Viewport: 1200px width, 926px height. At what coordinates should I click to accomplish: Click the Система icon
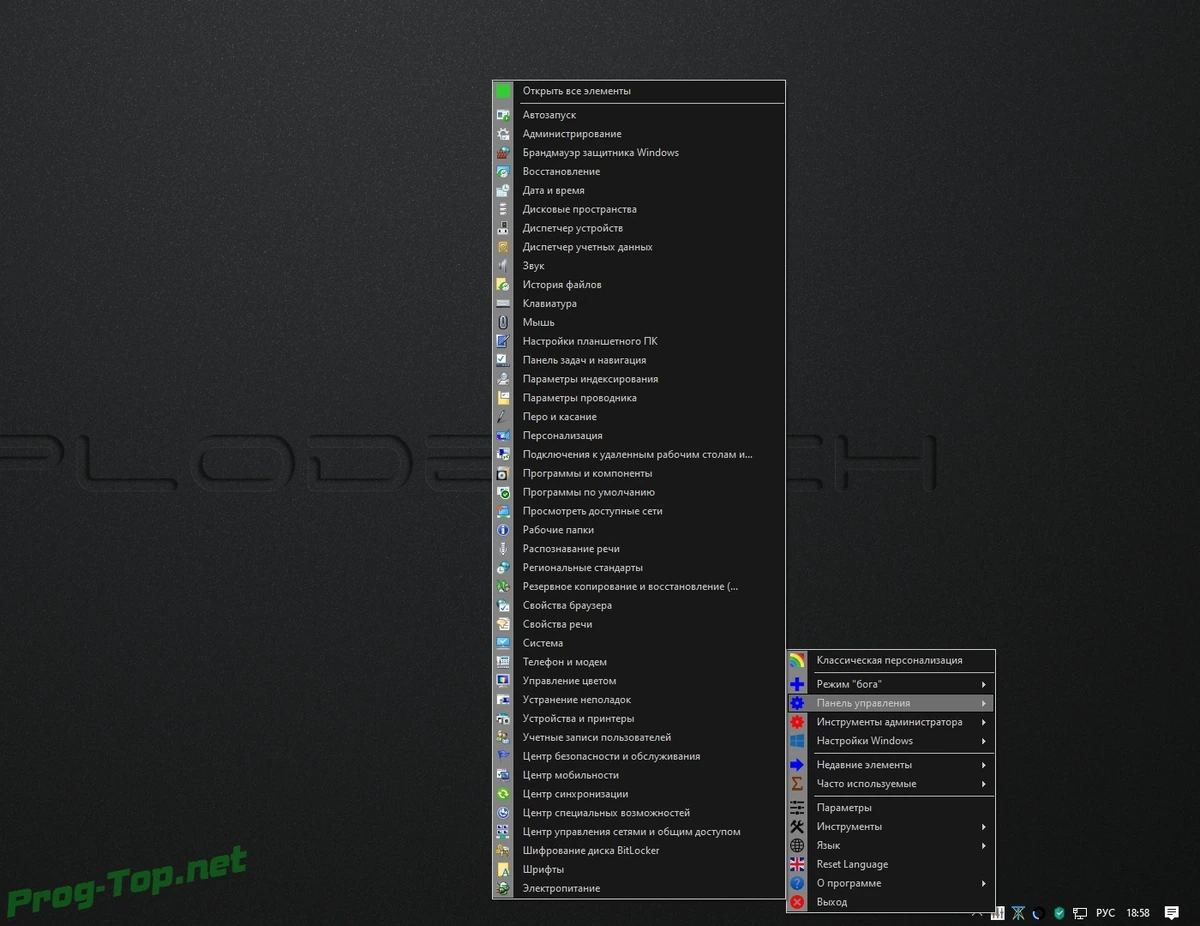(503, 643)
